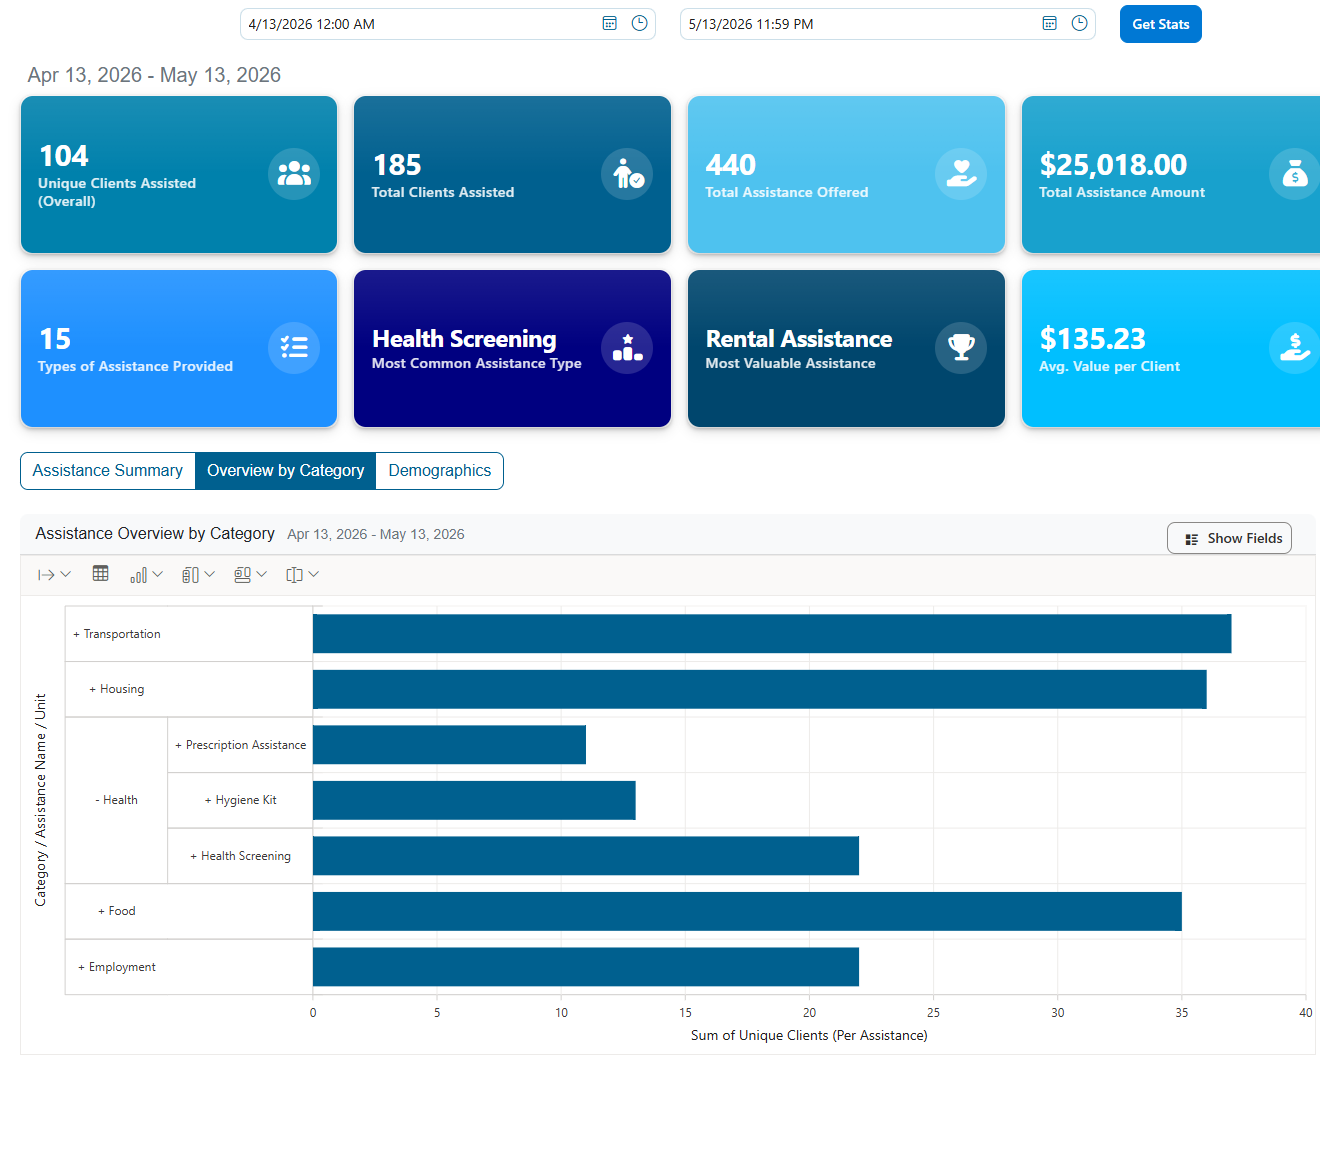This screenshot has width=1320, height=1155.
Task: Click the ranking star icon on Health Screening card
Action: (627, 348)
